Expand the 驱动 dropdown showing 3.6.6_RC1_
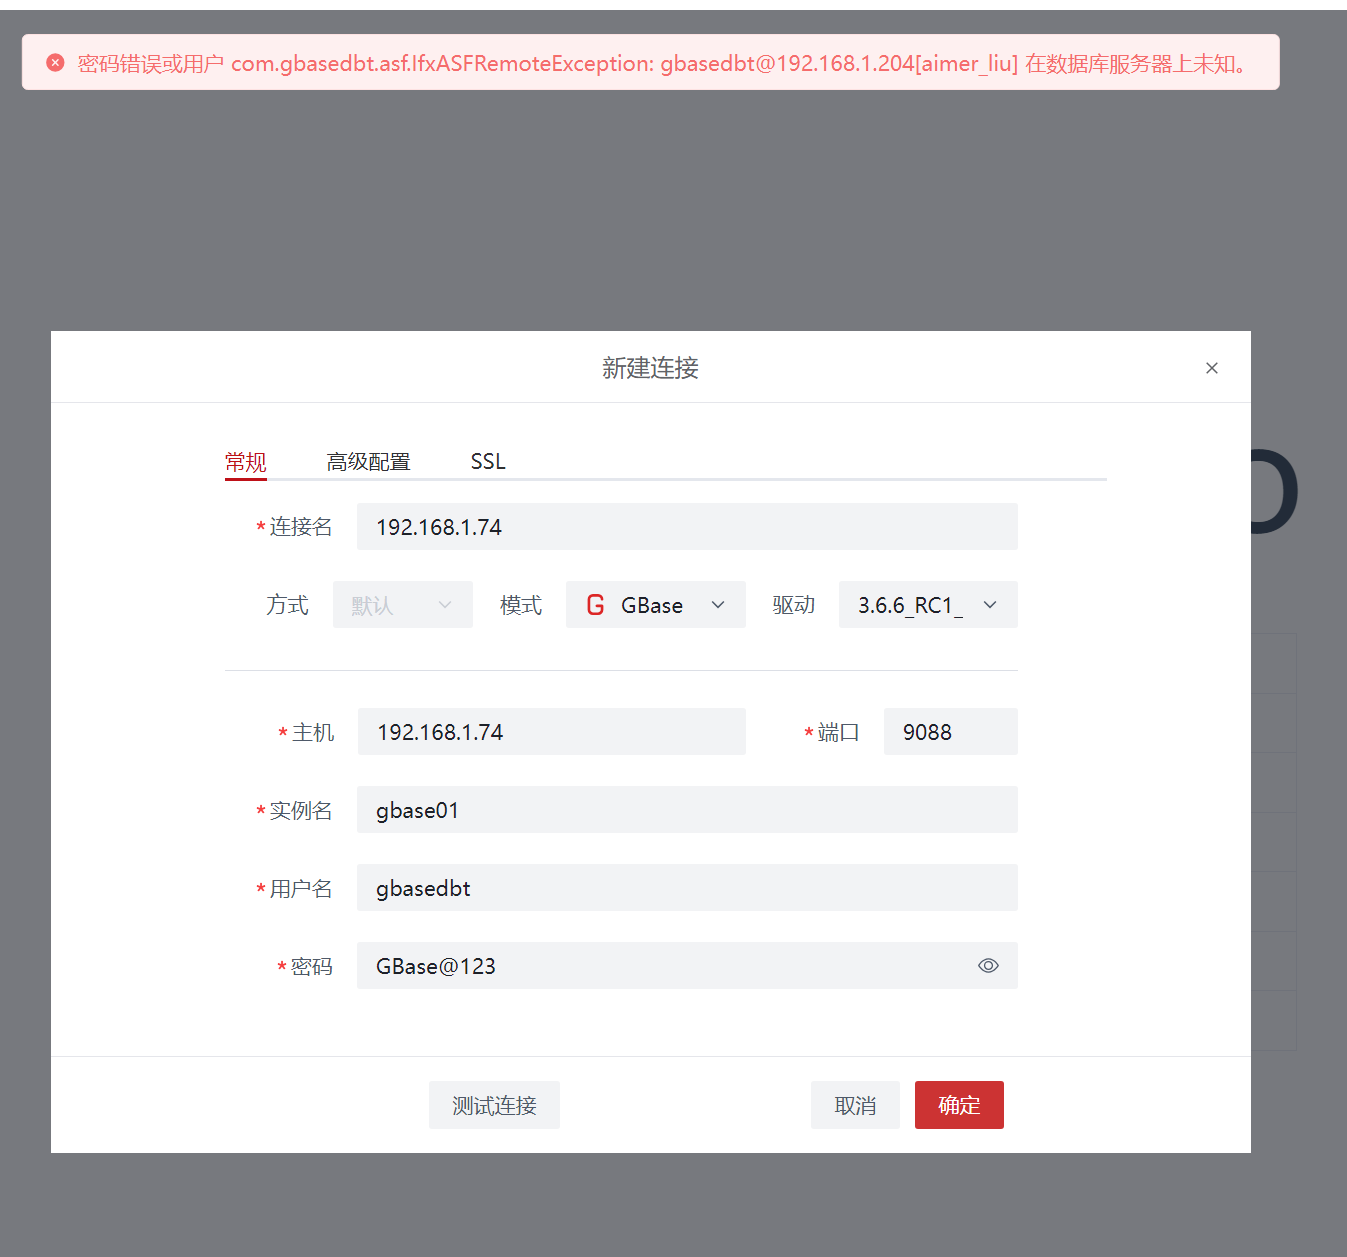1347x1257 pixels. tap(928, 605)
